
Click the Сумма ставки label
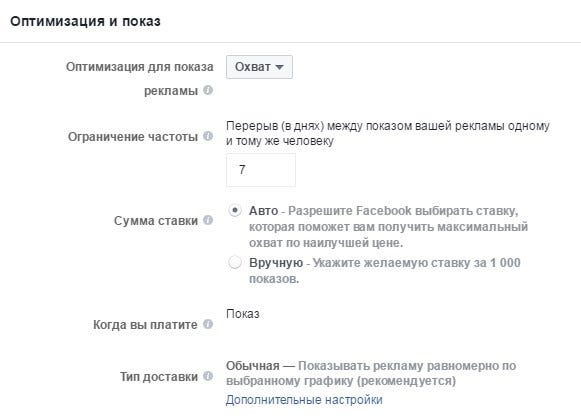pos(156,221)
